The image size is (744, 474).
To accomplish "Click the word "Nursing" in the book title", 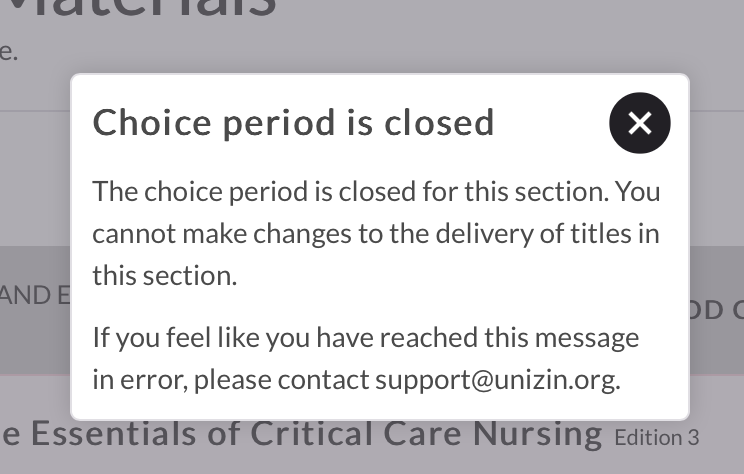I will [538, 436].
